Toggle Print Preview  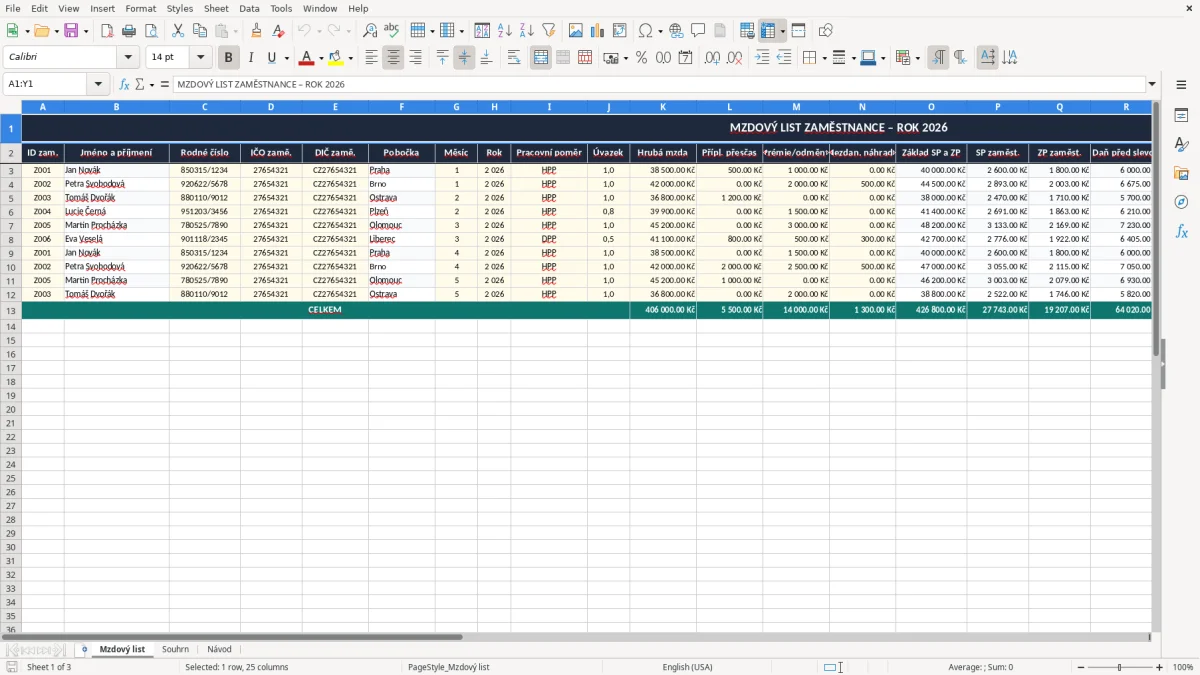point(151,31)
